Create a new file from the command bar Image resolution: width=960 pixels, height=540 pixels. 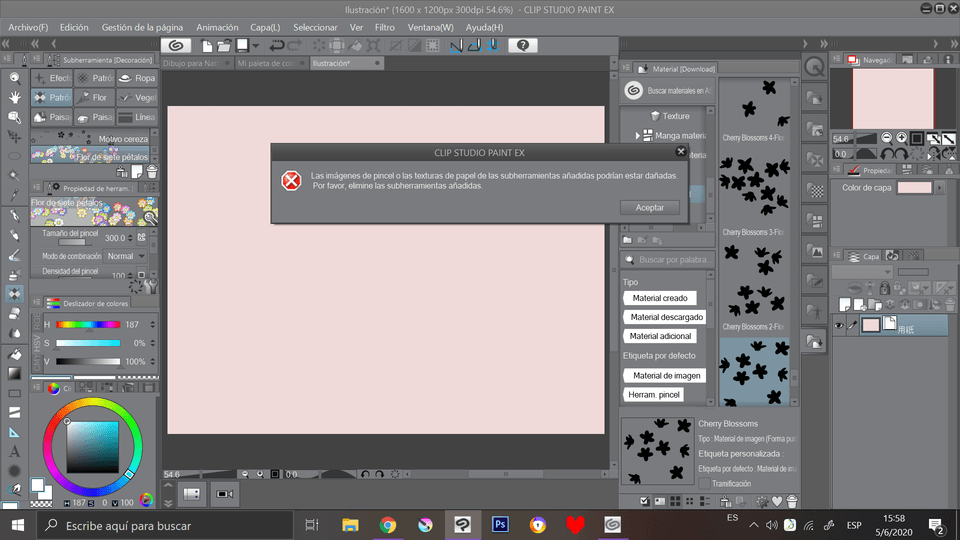(x=207, y=45)
